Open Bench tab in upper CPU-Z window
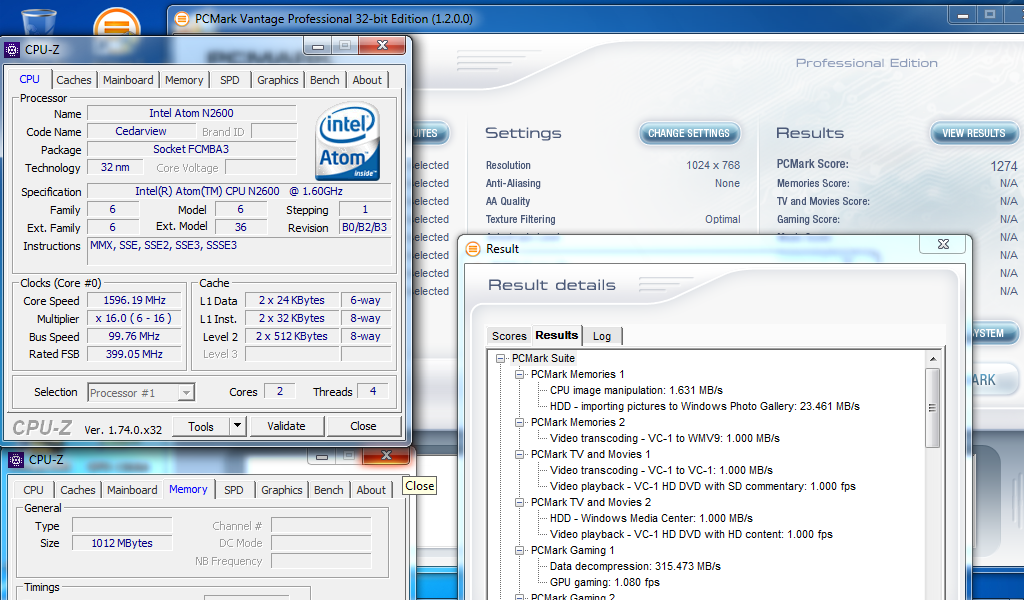 tap(325, 80)
